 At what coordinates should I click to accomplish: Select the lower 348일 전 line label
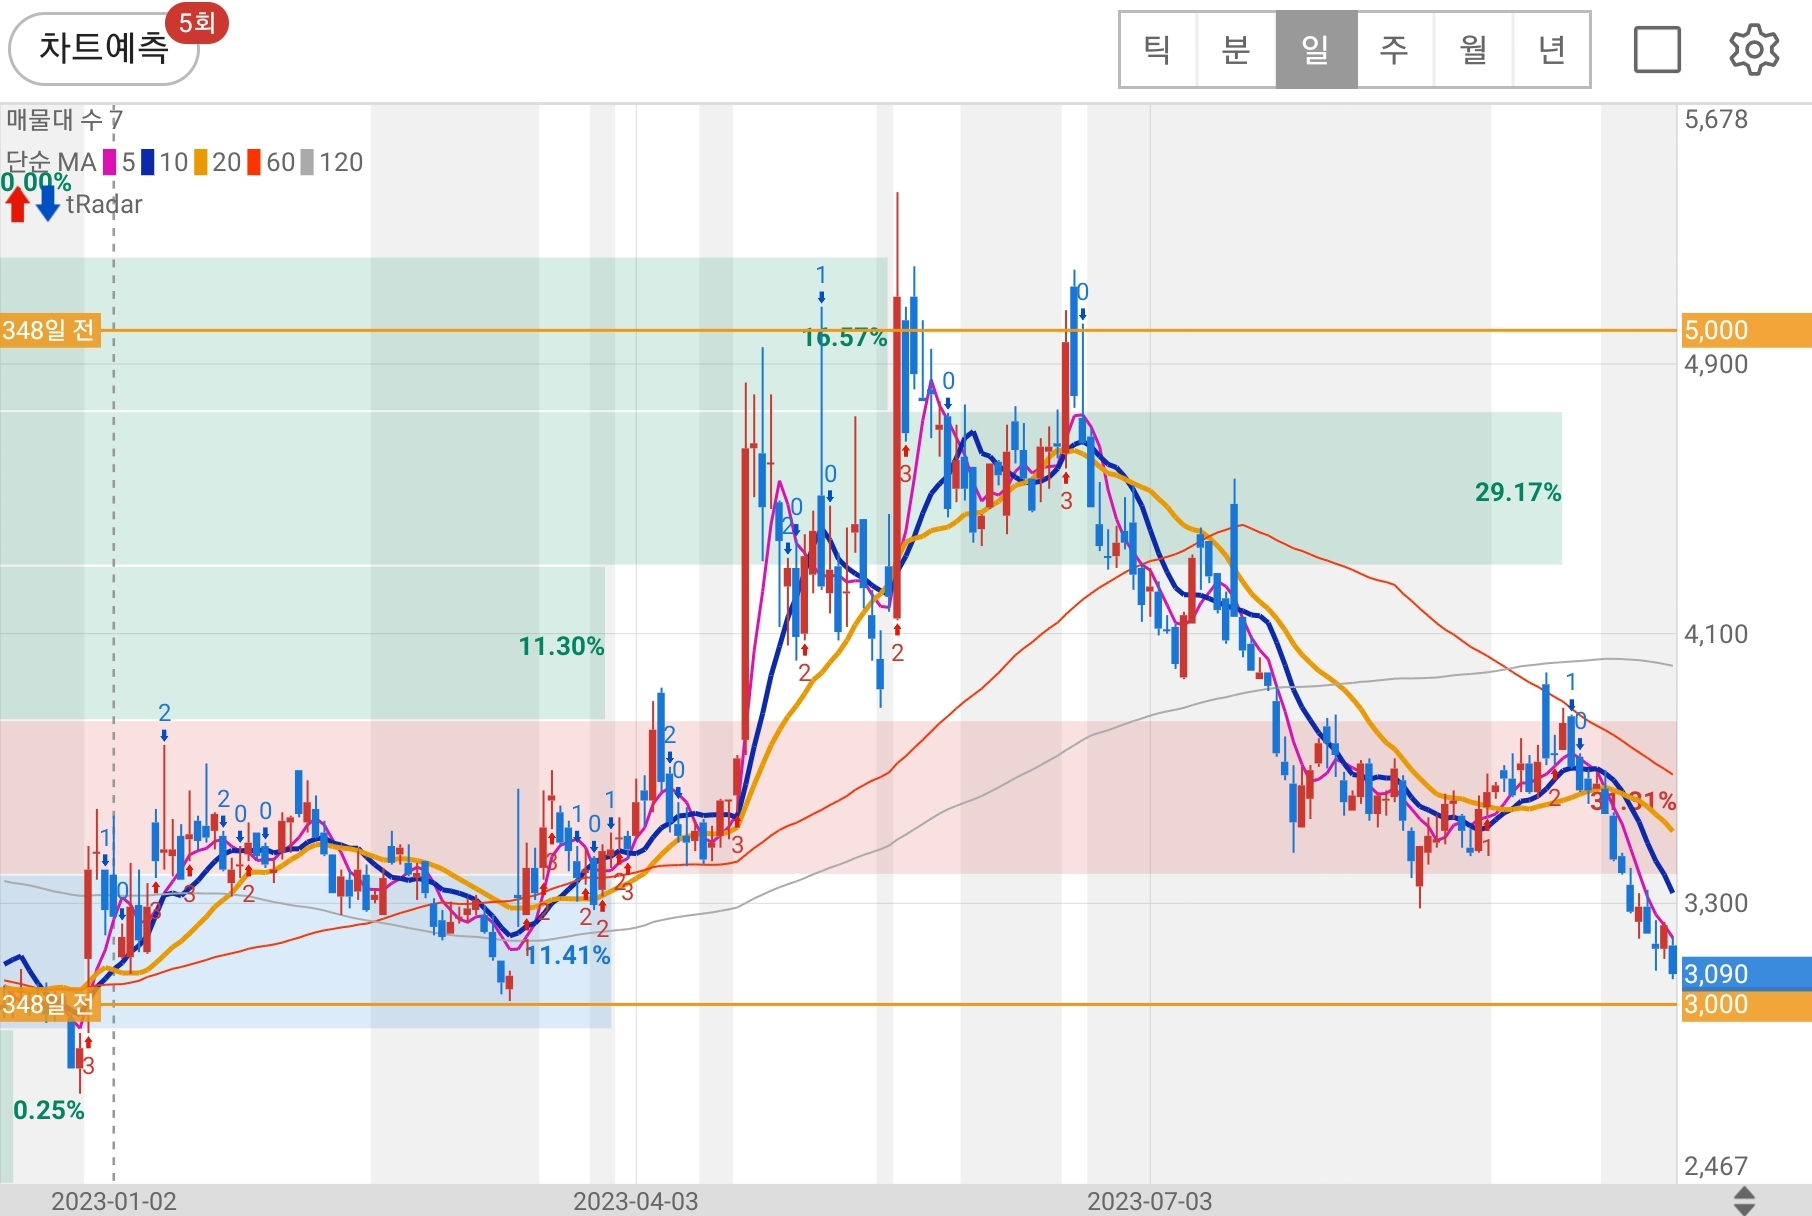[x=50, y=1004]
